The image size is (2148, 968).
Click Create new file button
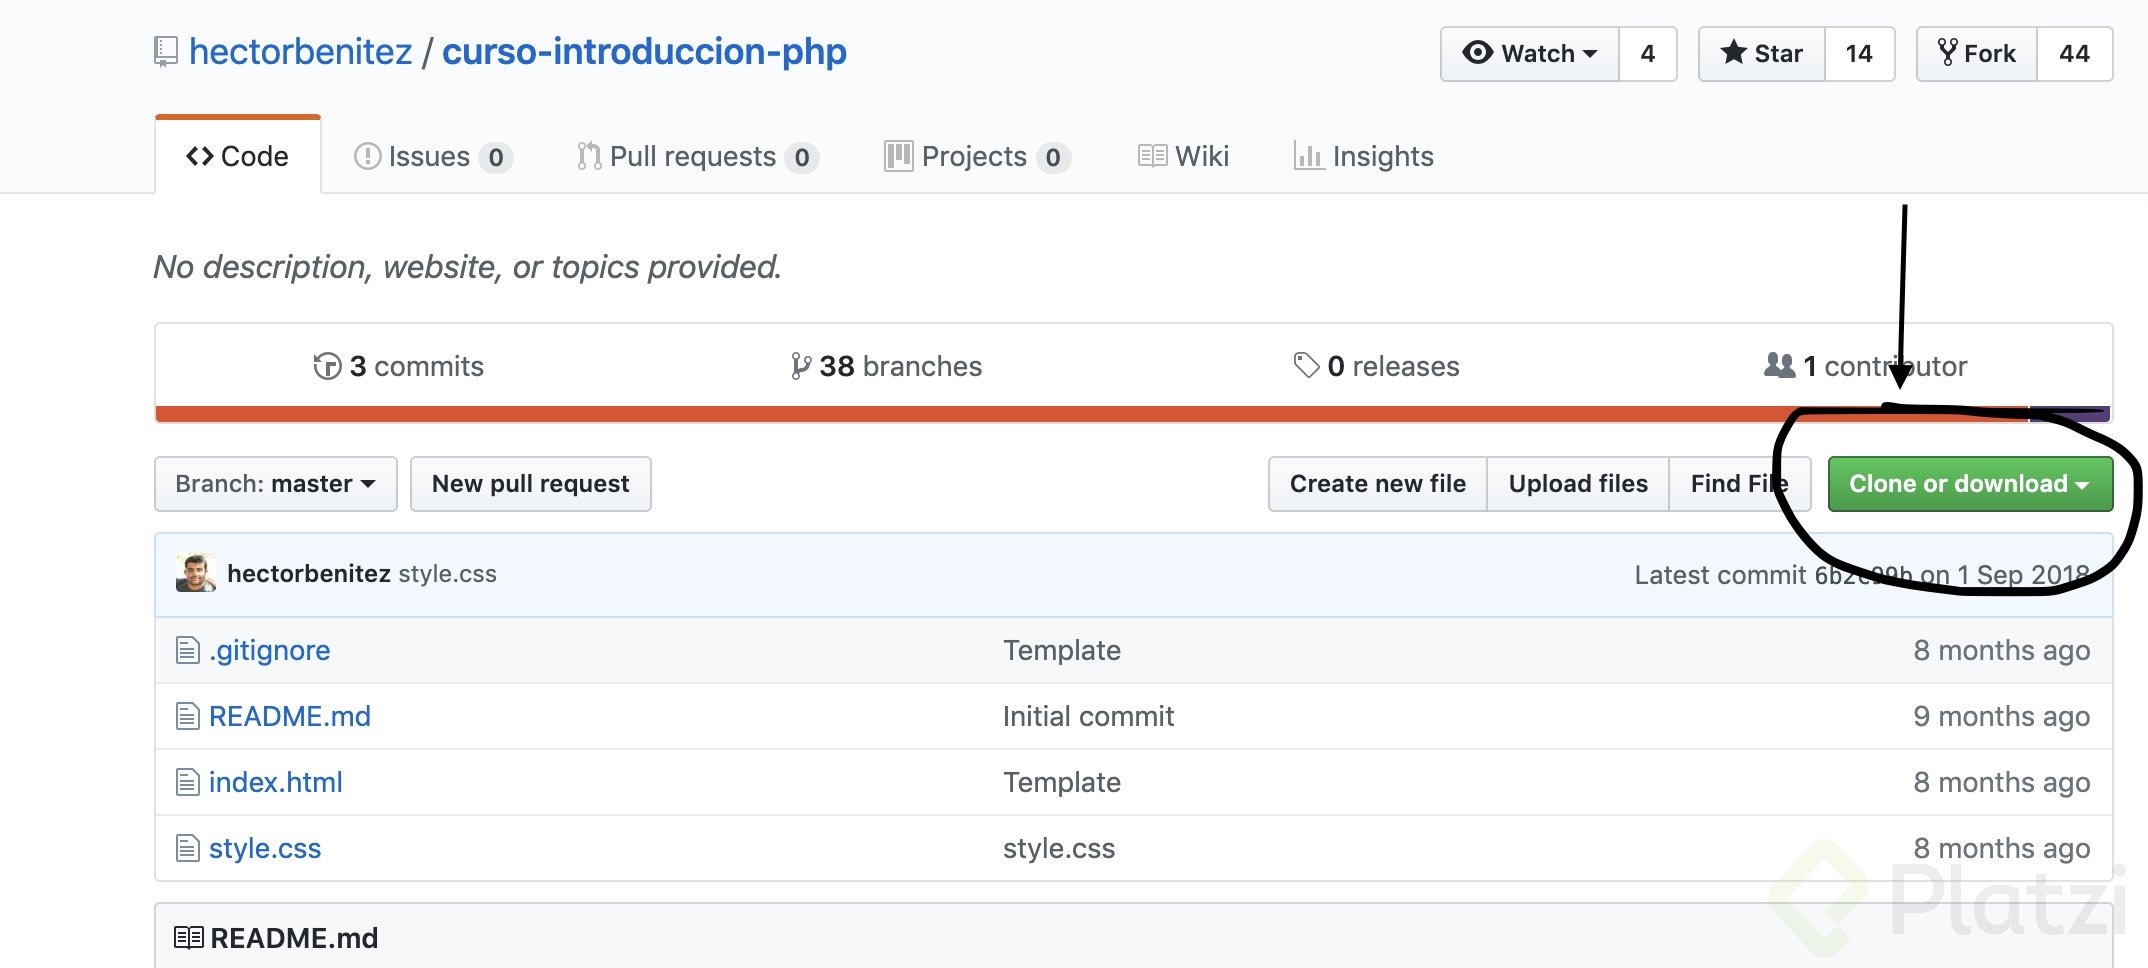click(x=1378, y=484)
